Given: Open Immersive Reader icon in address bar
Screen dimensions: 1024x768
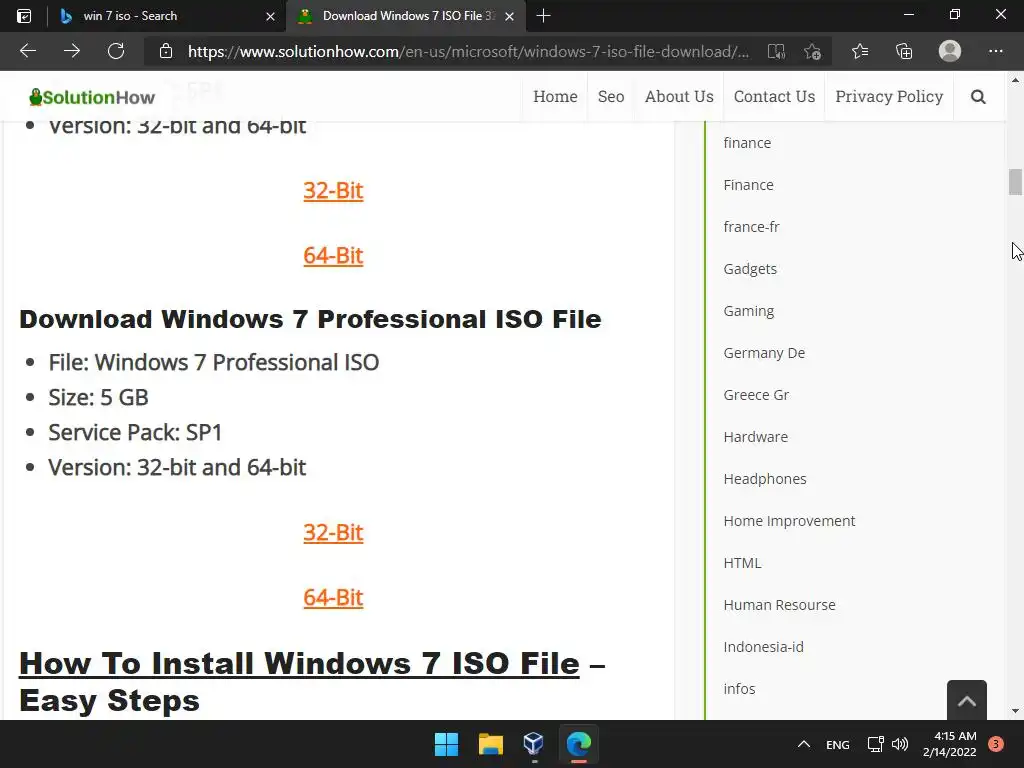Looking at the screenshot, I should click(x=776, y=52).
